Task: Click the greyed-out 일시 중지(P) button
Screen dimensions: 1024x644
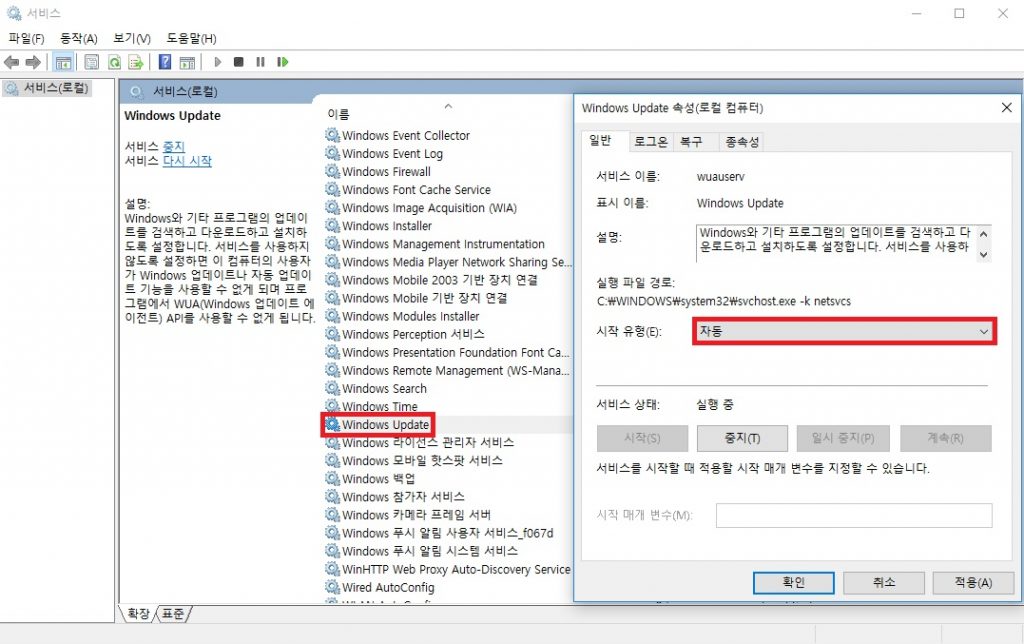Action: coord(843,438)
